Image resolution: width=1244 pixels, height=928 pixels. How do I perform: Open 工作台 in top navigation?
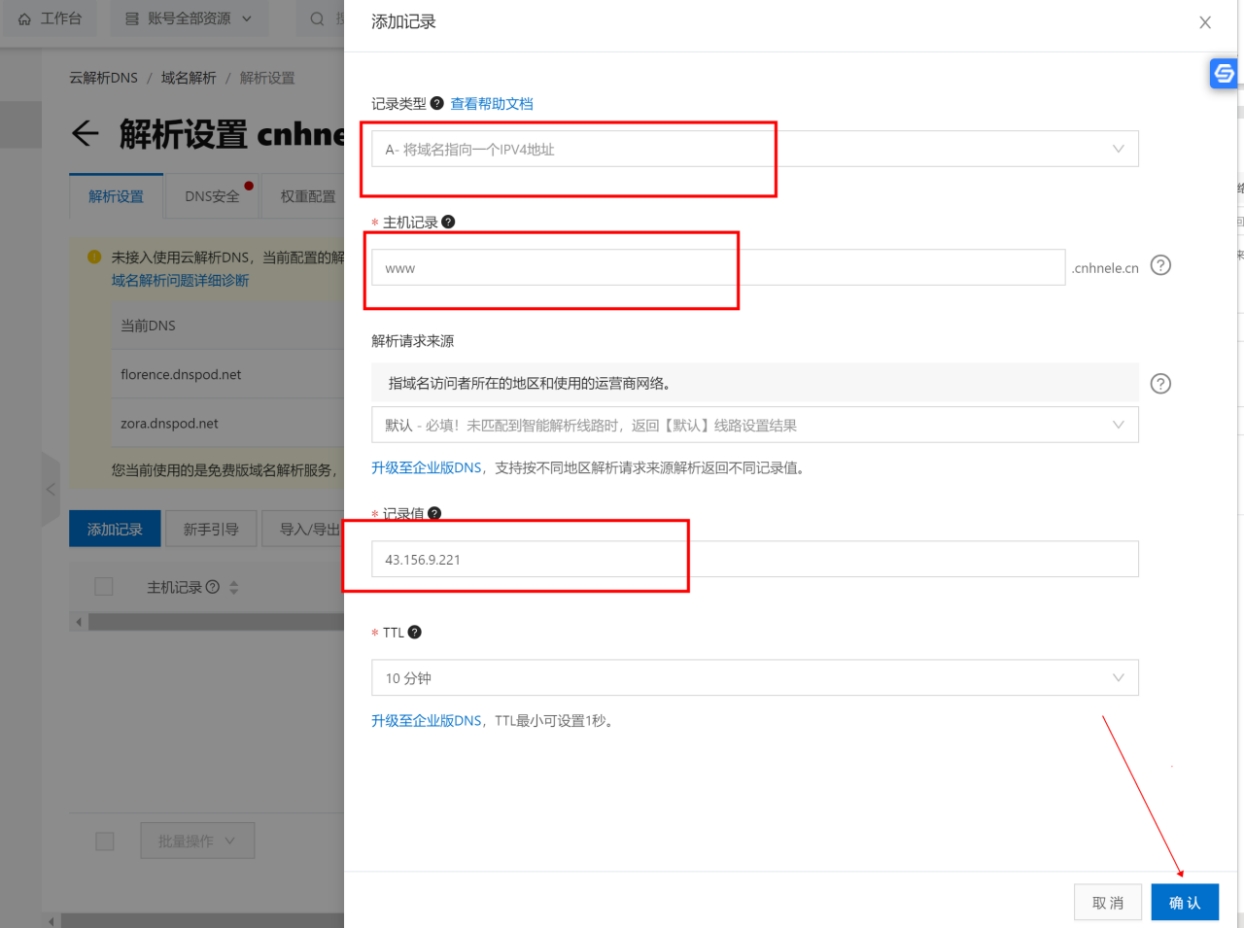coord(50,19)
